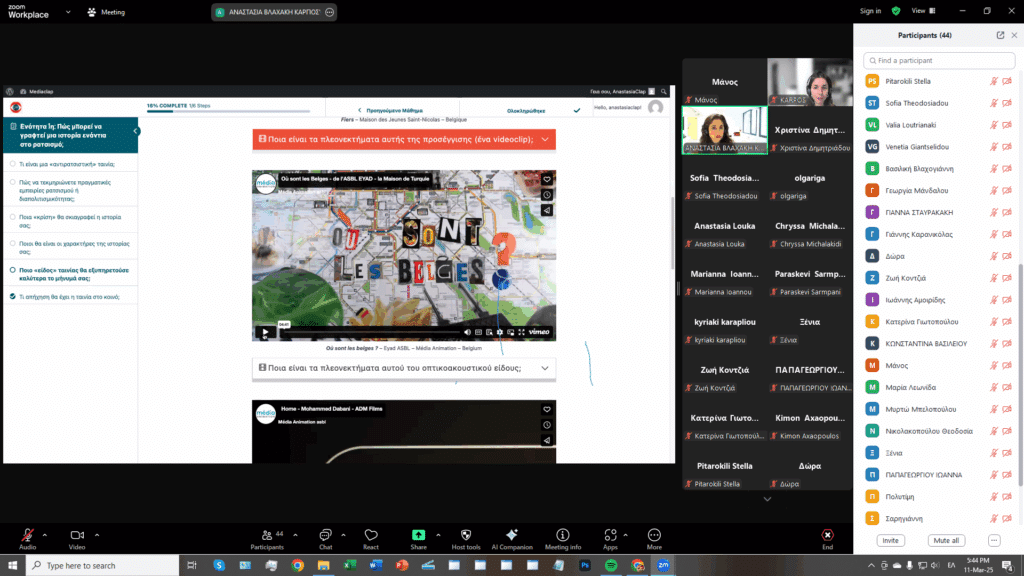Open topic 'Τι απήχηση θα έχει η ταινία στο κοινό;'
This screenshot has height=576, width=1024.
[69, 297]
